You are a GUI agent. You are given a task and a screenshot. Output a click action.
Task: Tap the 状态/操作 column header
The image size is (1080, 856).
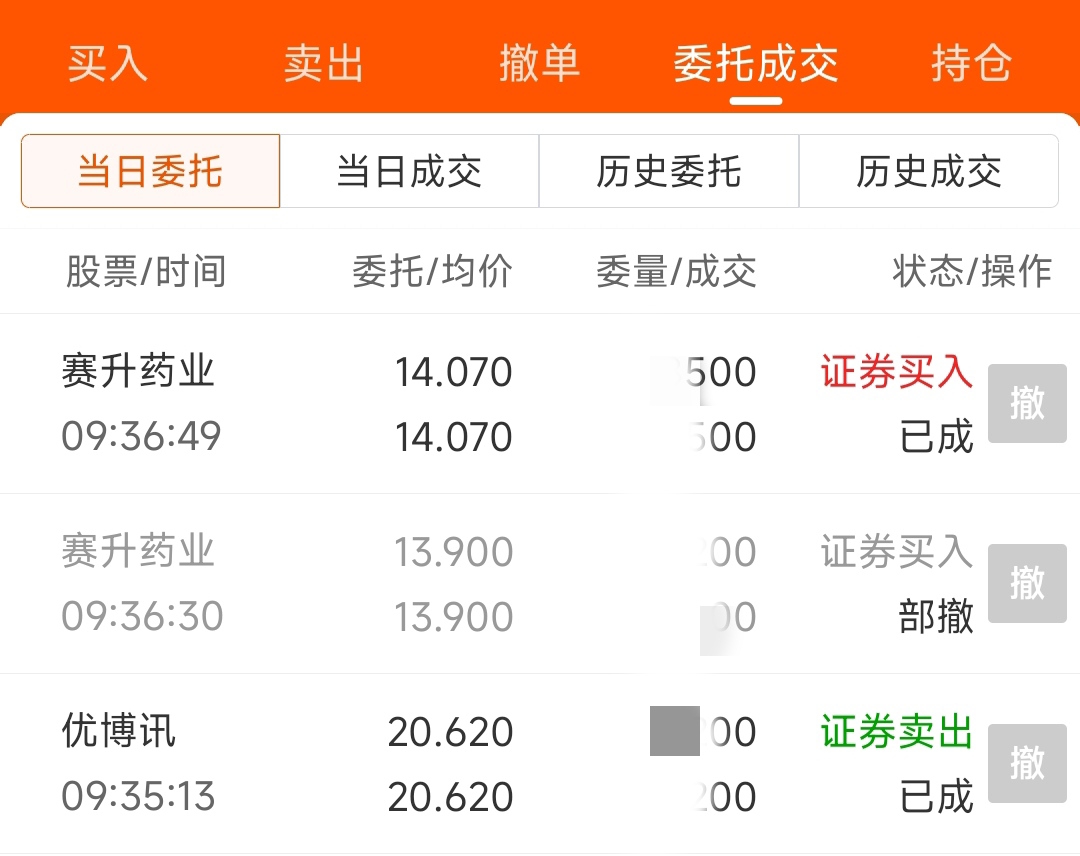point(972,271)
